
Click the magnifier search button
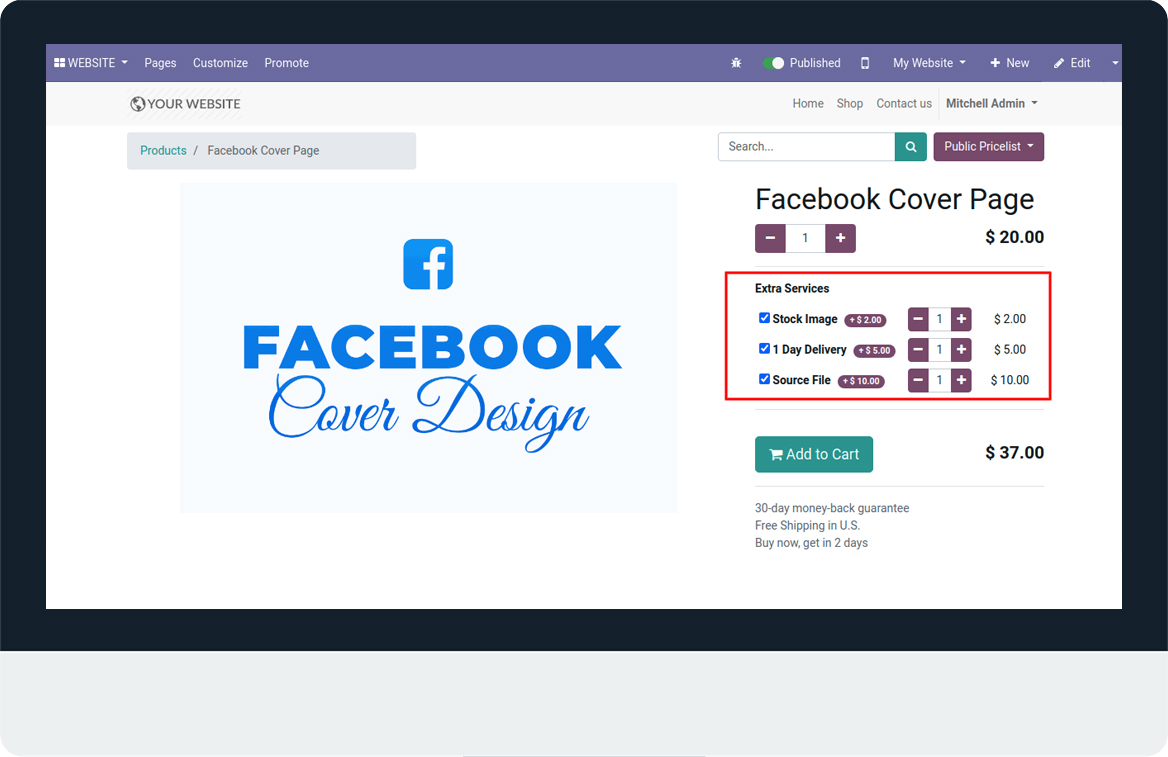pyautogui.click(x=911, y=147)
